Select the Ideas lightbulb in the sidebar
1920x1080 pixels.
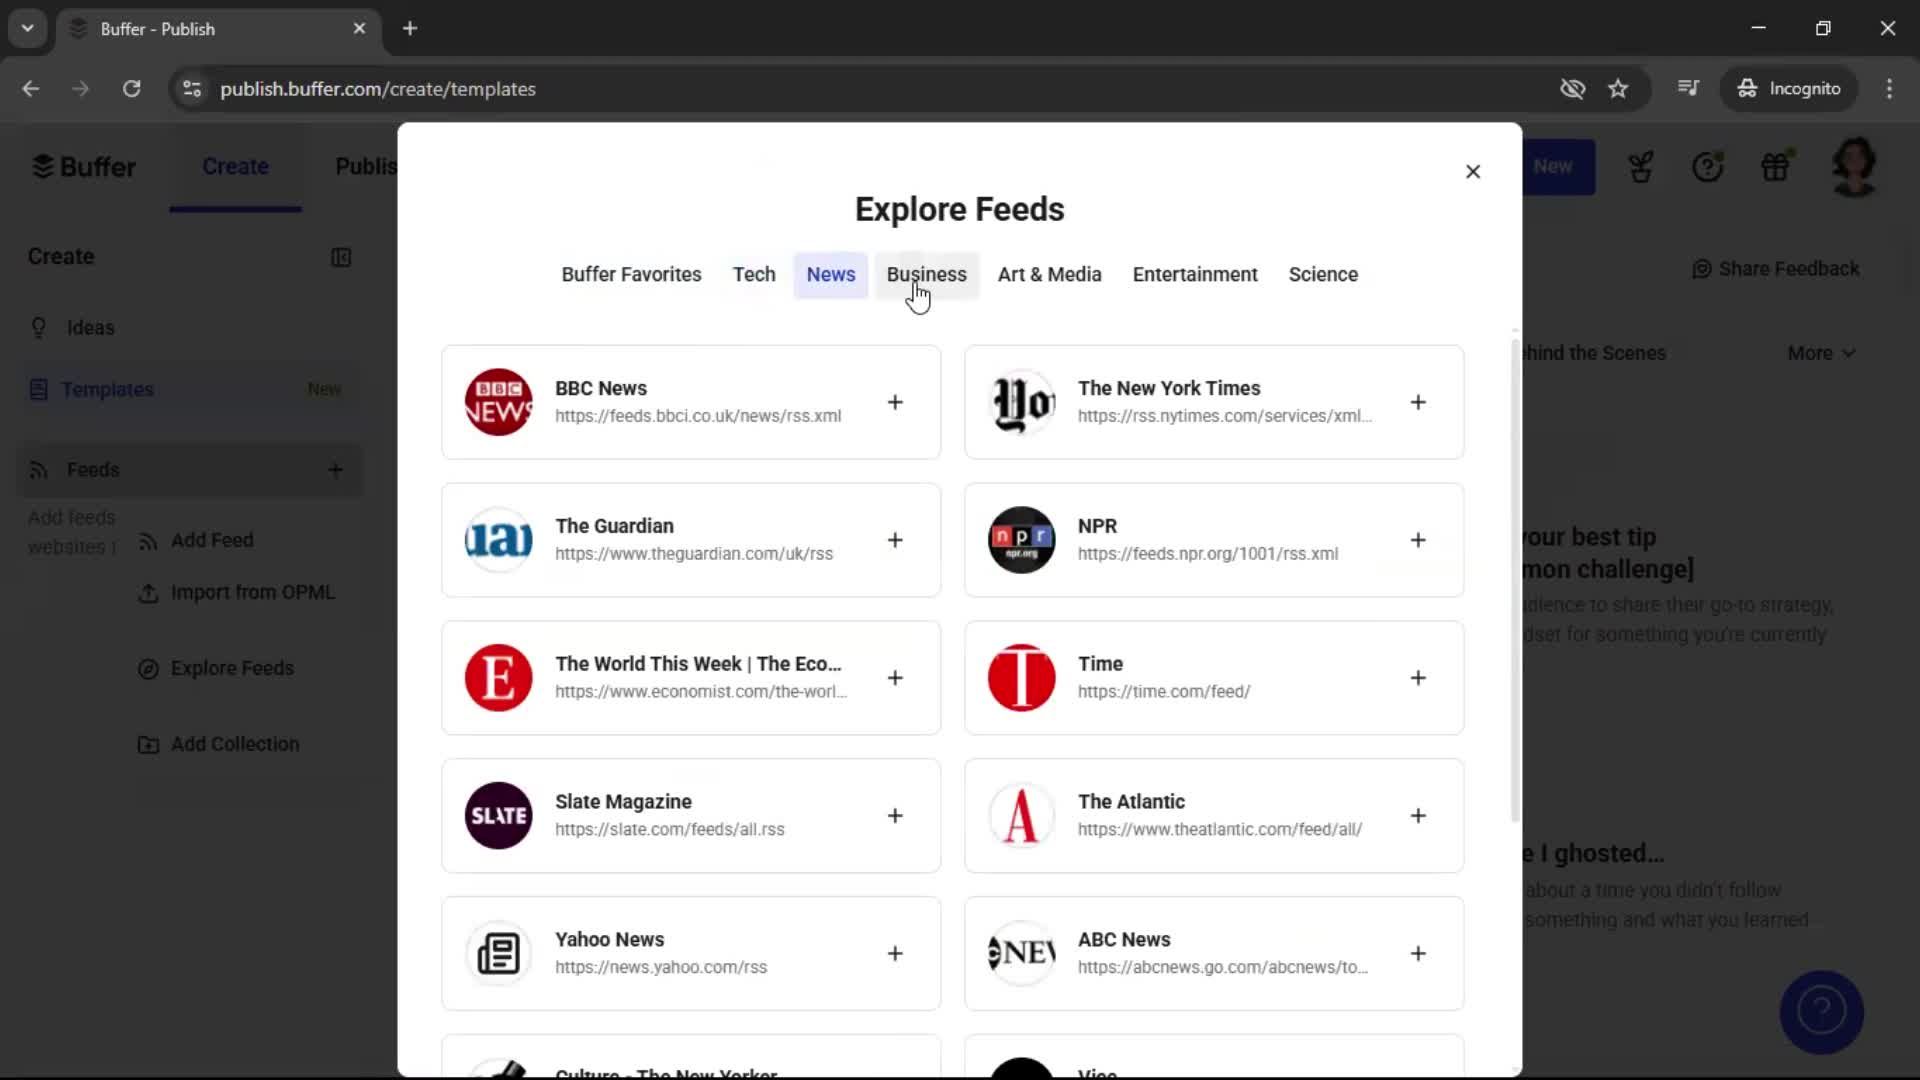(x=90, y=327)
